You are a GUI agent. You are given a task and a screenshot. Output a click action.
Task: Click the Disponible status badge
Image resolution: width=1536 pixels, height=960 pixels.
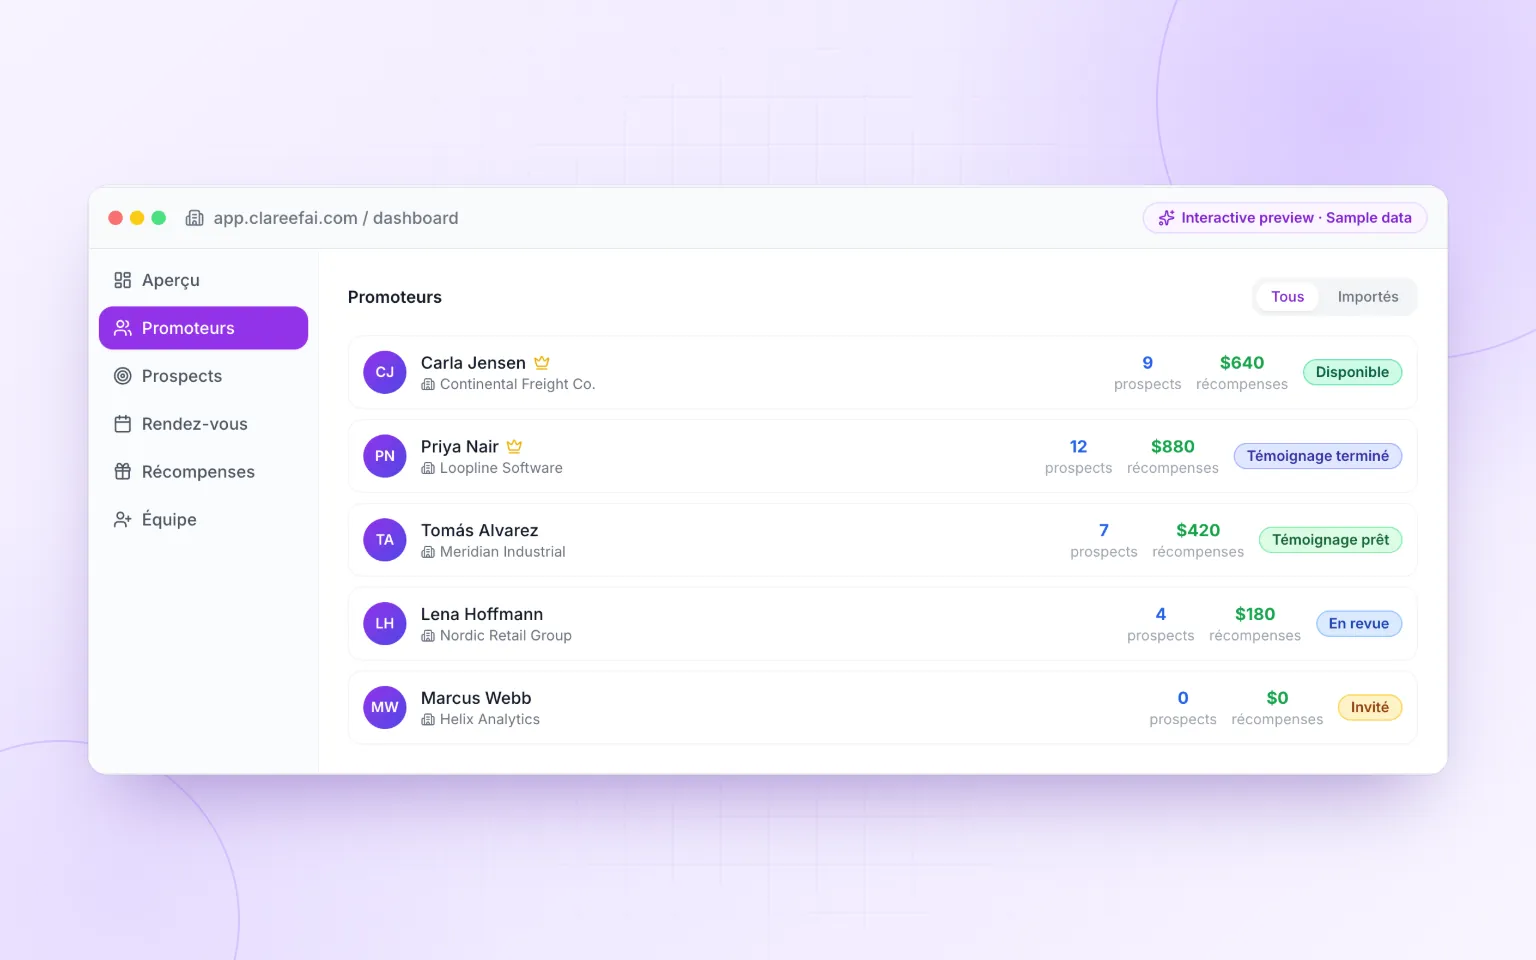tap(1352, 372)
